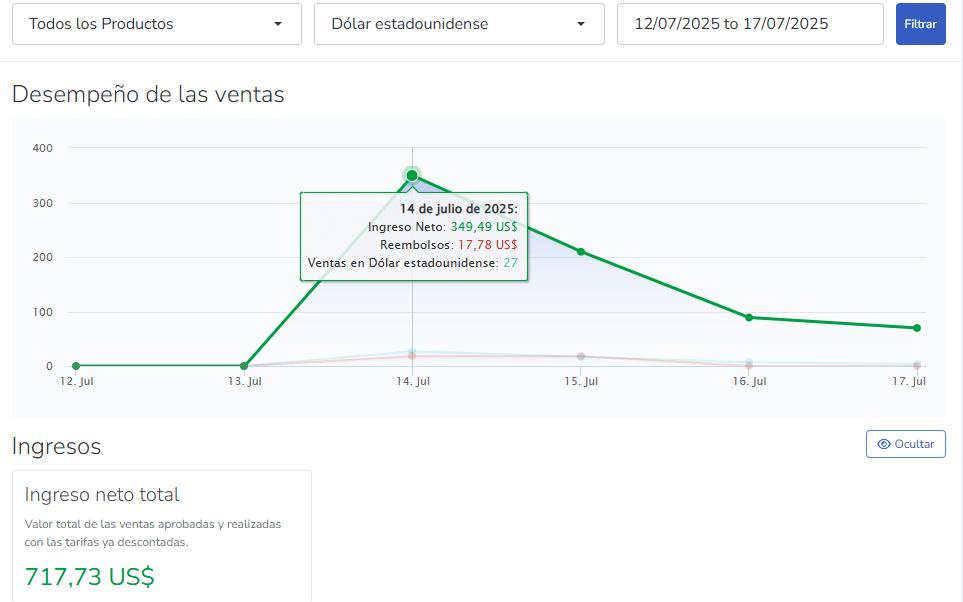963x602 pixels.
Task: Click the Desempeño de las ventas heading
Action: point(148,95)
